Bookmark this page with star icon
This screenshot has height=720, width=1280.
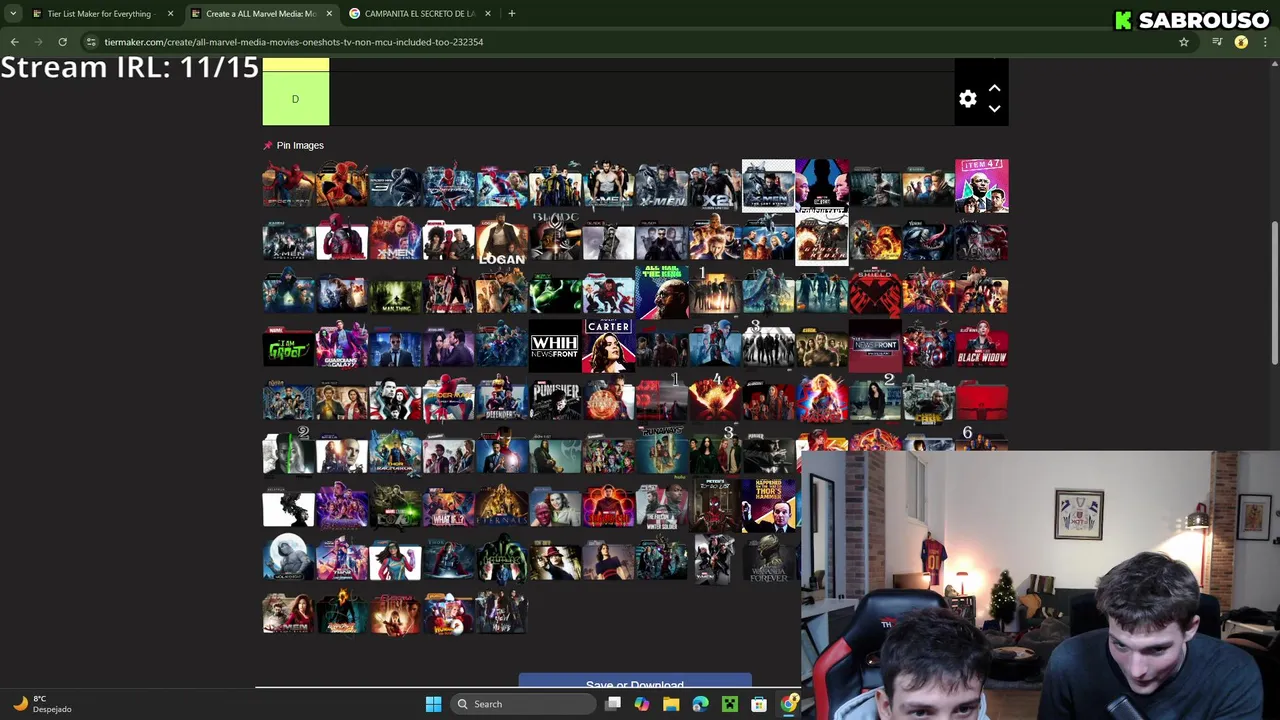[1184, 42]
